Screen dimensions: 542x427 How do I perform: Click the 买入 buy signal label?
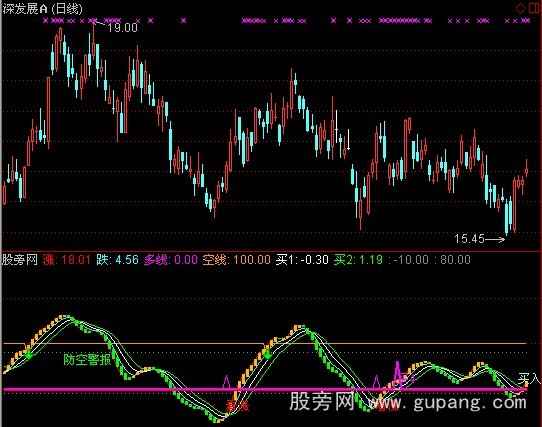click(529, 378)
